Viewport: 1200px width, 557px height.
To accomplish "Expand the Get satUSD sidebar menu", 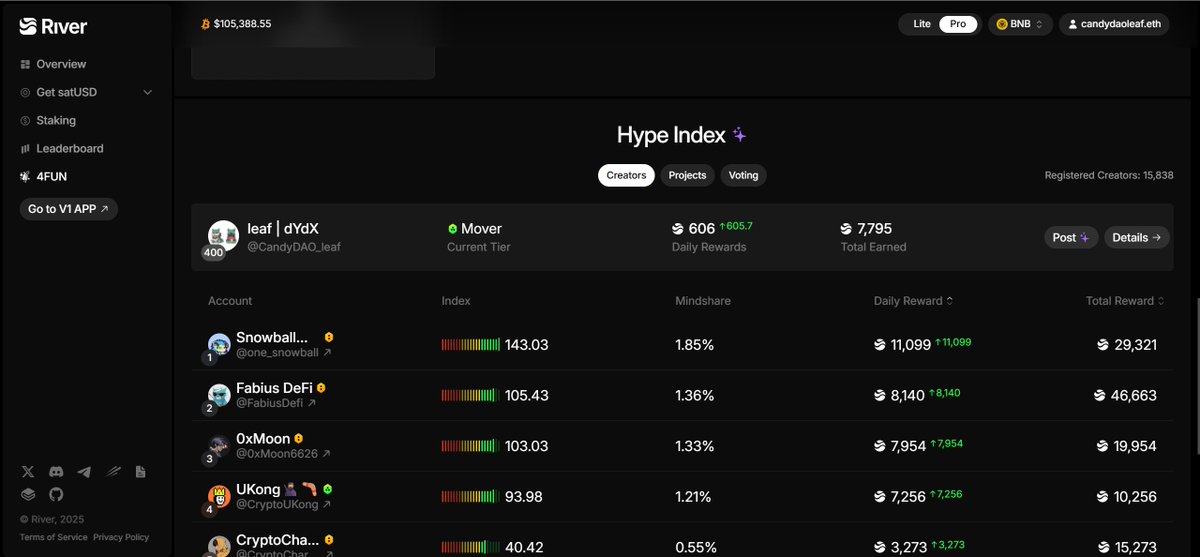I will point(87,92).
